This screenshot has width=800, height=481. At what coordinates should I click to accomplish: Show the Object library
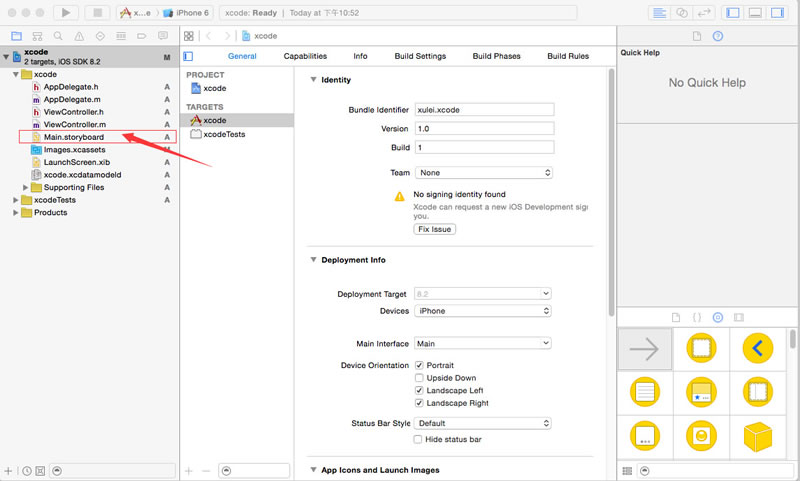(718, 317)
